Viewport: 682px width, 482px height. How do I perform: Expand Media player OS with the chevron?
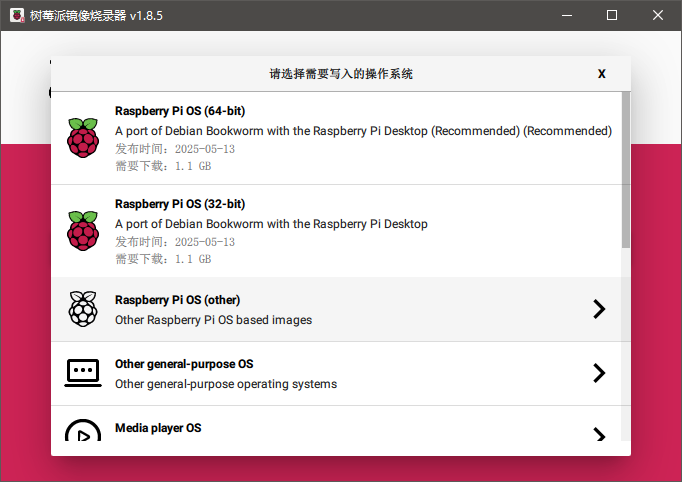[x=599, y=435]
